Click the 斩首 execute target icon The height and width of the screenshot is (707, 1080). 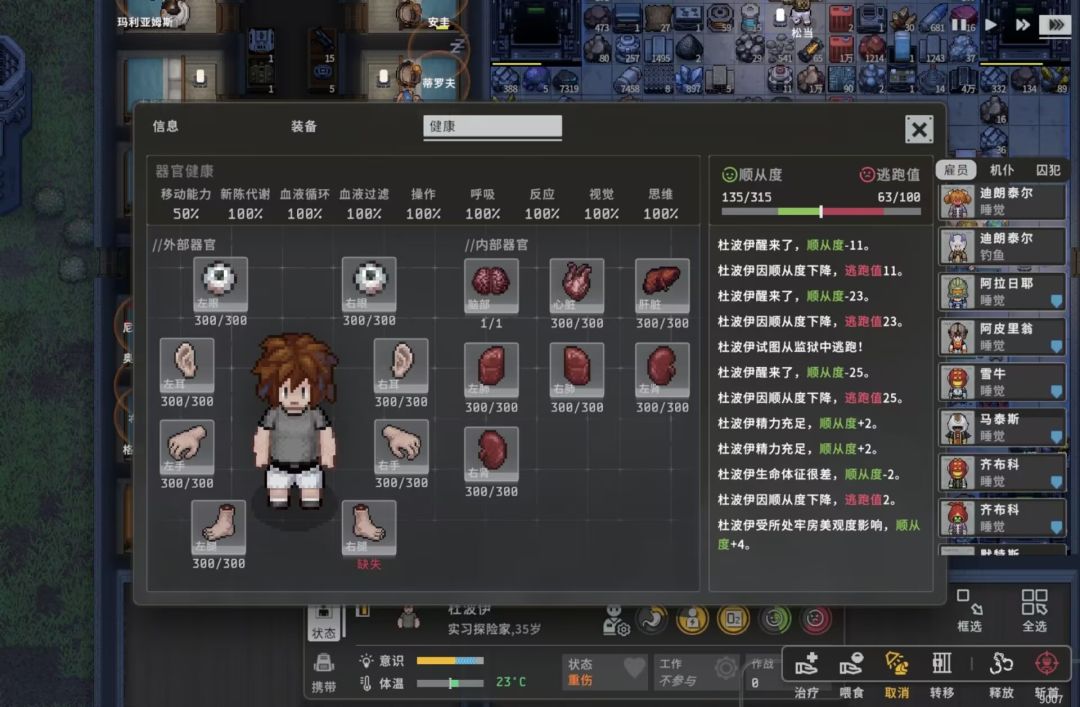[x=1047, y=664]
